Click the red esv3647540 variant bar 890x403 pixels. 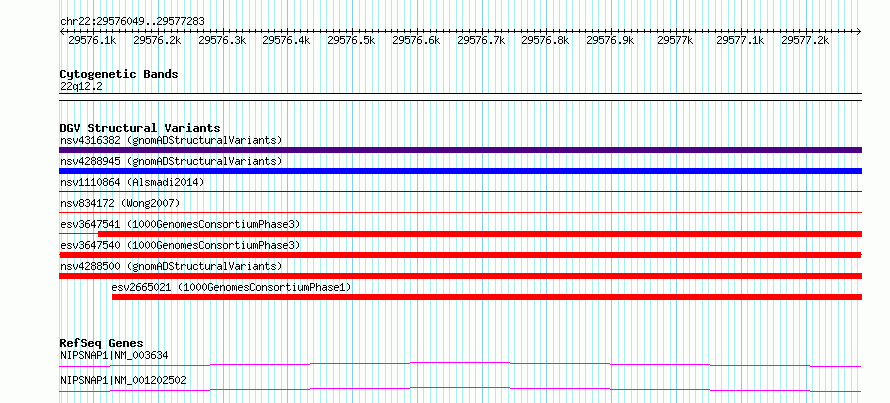pyautogui.click(x=460, y=255)
